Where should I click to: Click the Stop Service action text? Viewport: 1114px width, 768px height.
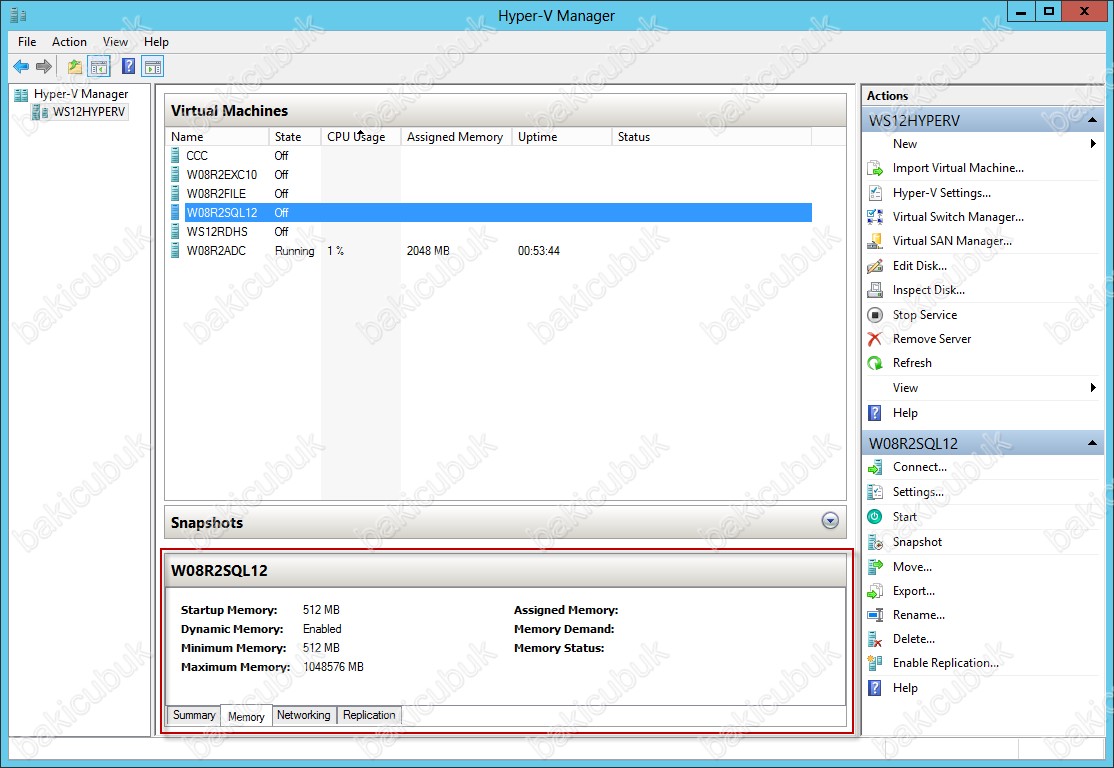(x=924, y=315)
